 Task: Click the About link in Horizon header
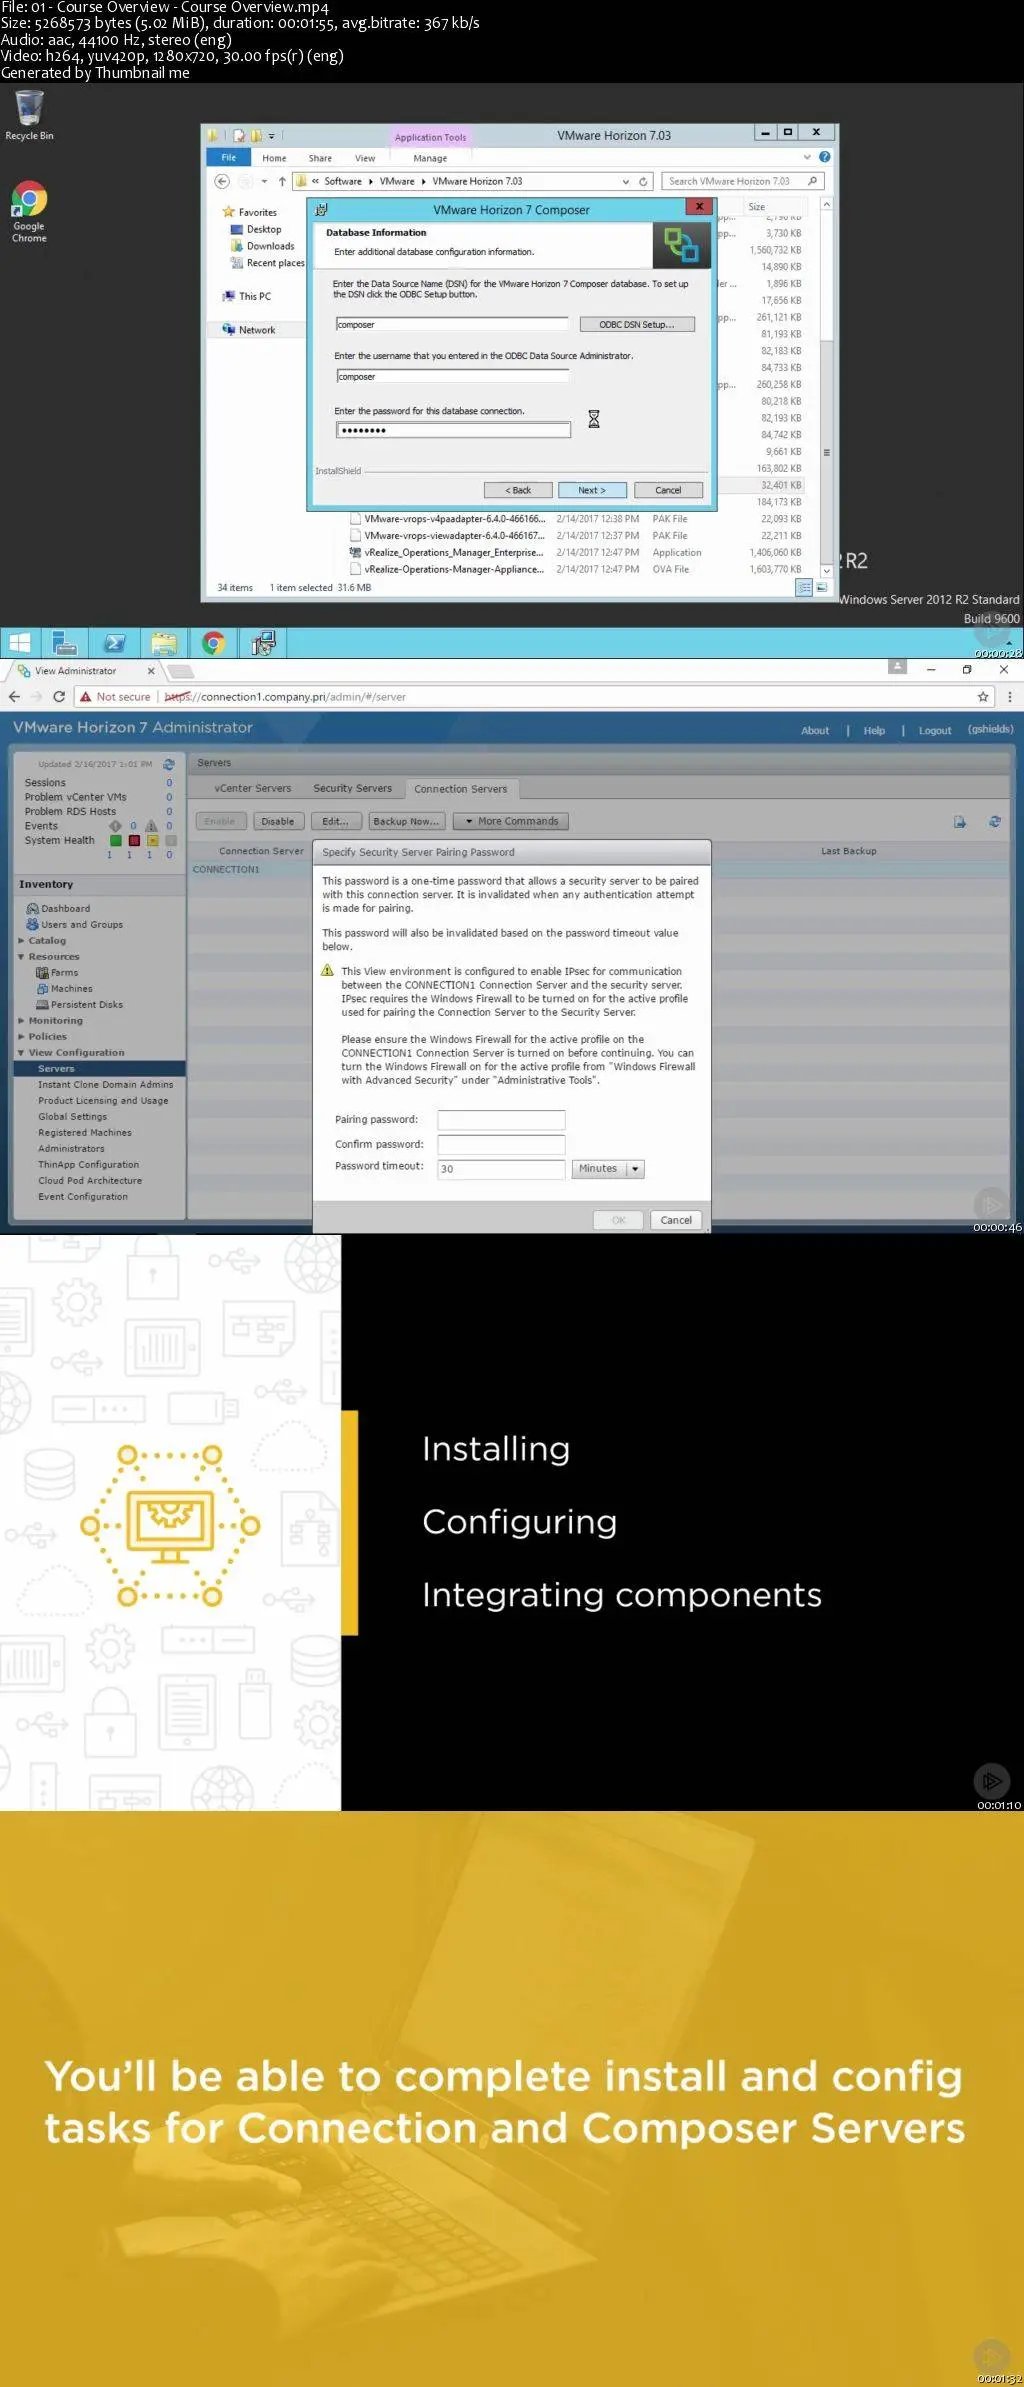(x=815, y=731)
